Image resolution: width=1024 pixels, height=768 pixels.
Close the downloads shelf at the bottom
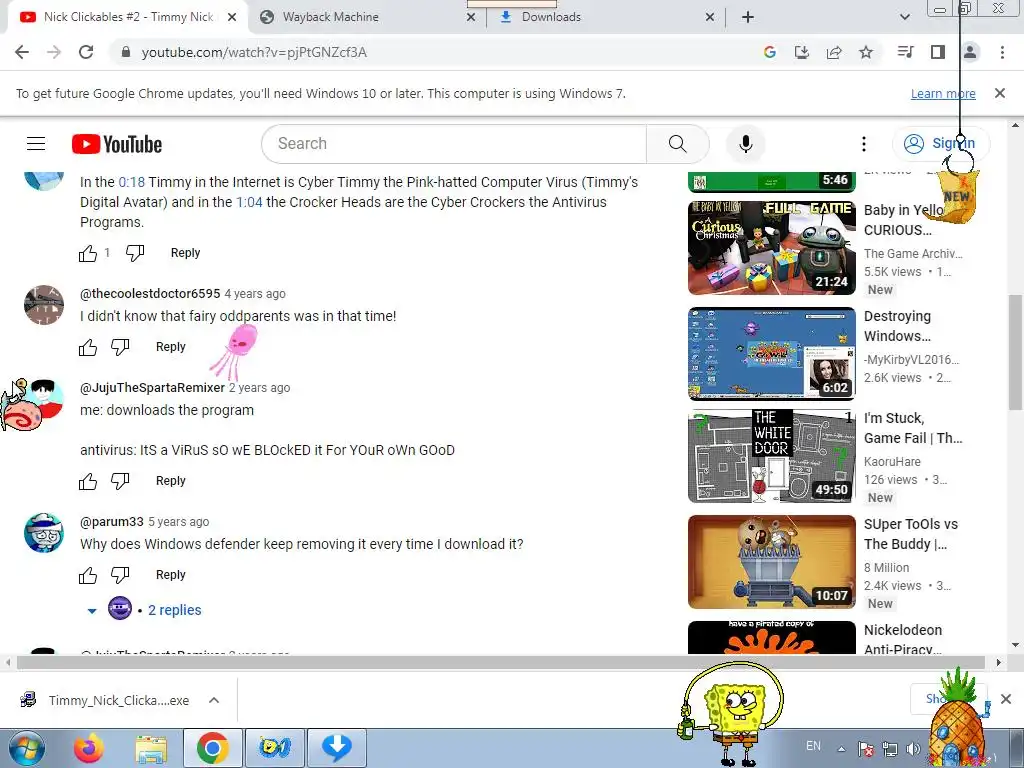[1006, 699]
